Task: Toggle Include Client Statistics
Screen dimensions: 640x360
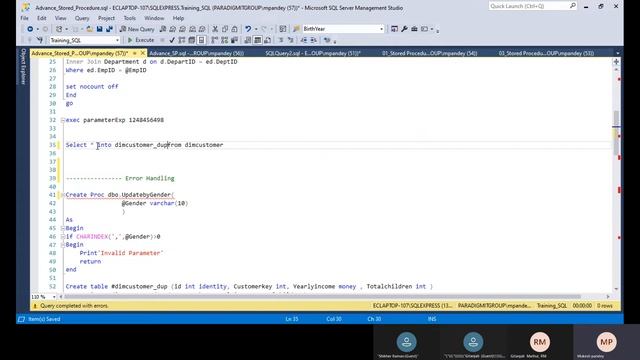Action: pyautogui.click(x=234, y=40)
